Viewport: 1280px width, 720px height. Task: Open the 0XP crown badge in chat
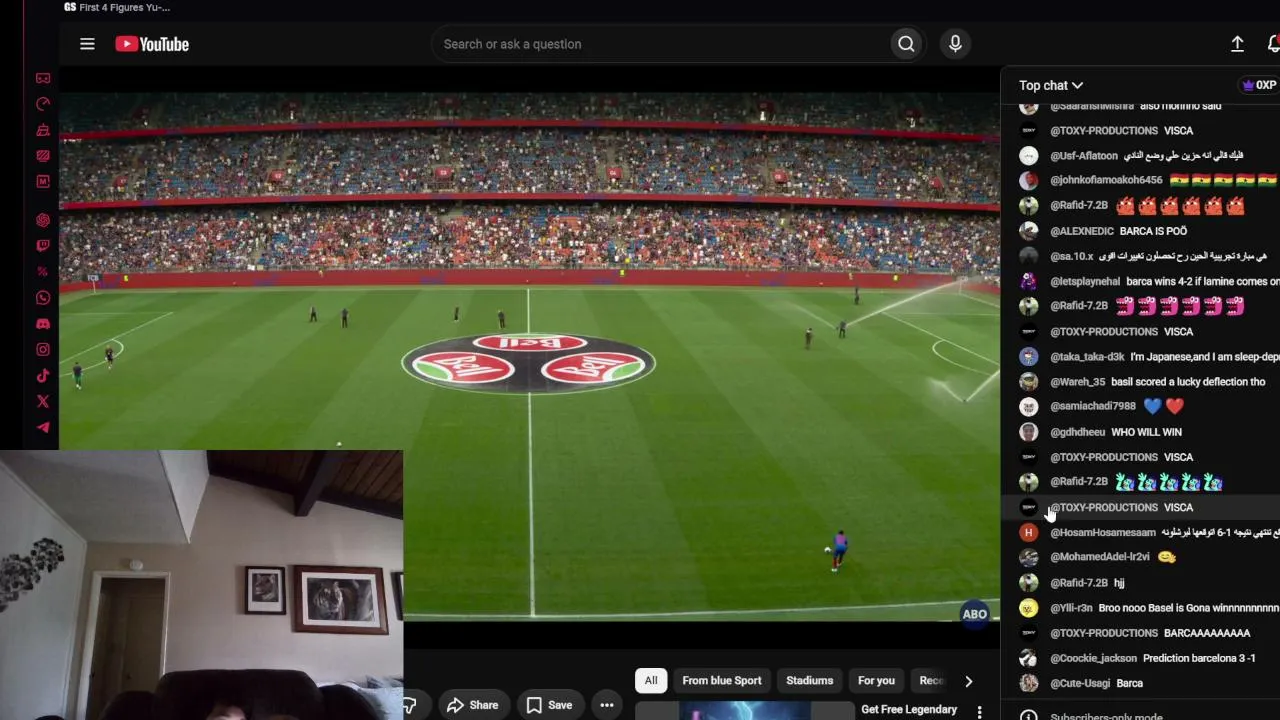pos(1259,85)
